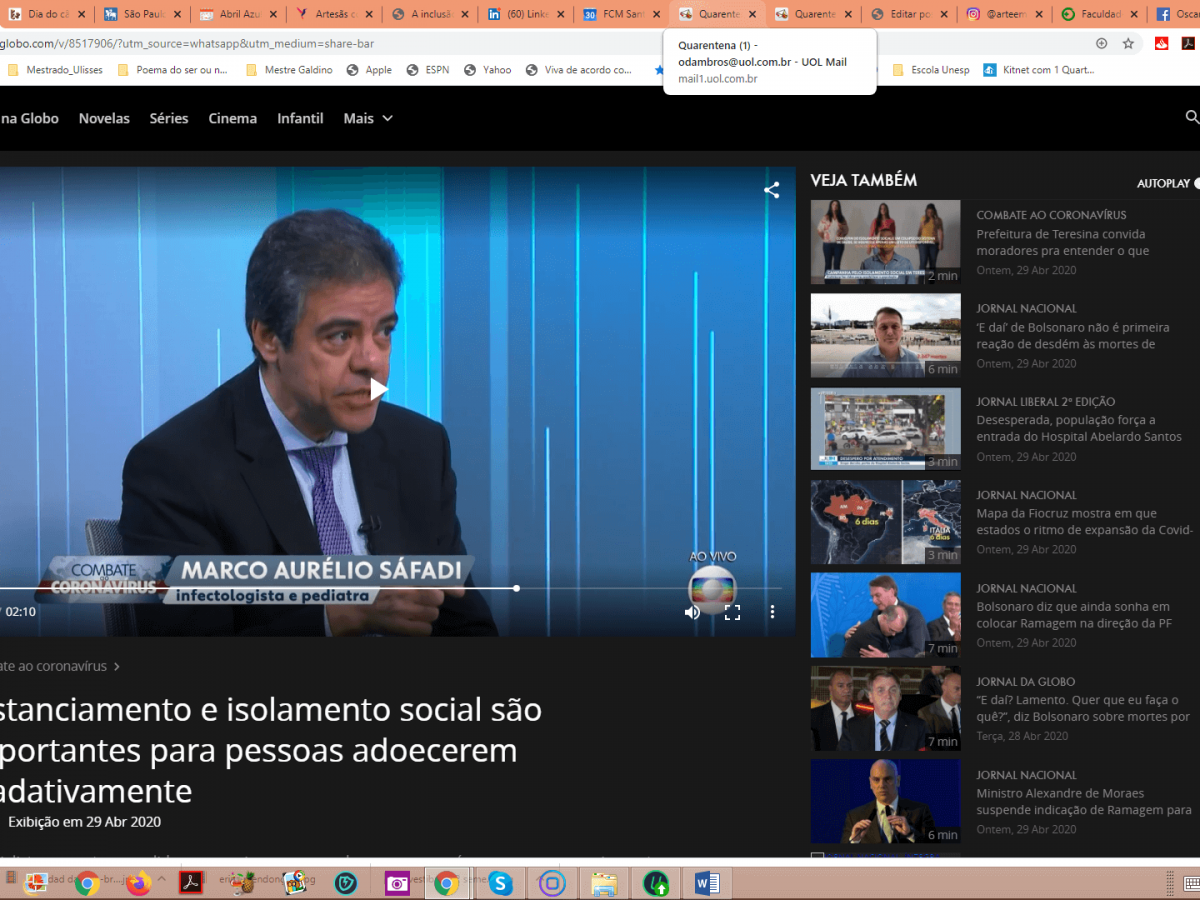The width and height of the screenshot is (1200, 900).
Task: Click the install plus icon in address bar
Action: coord(1101,43)
